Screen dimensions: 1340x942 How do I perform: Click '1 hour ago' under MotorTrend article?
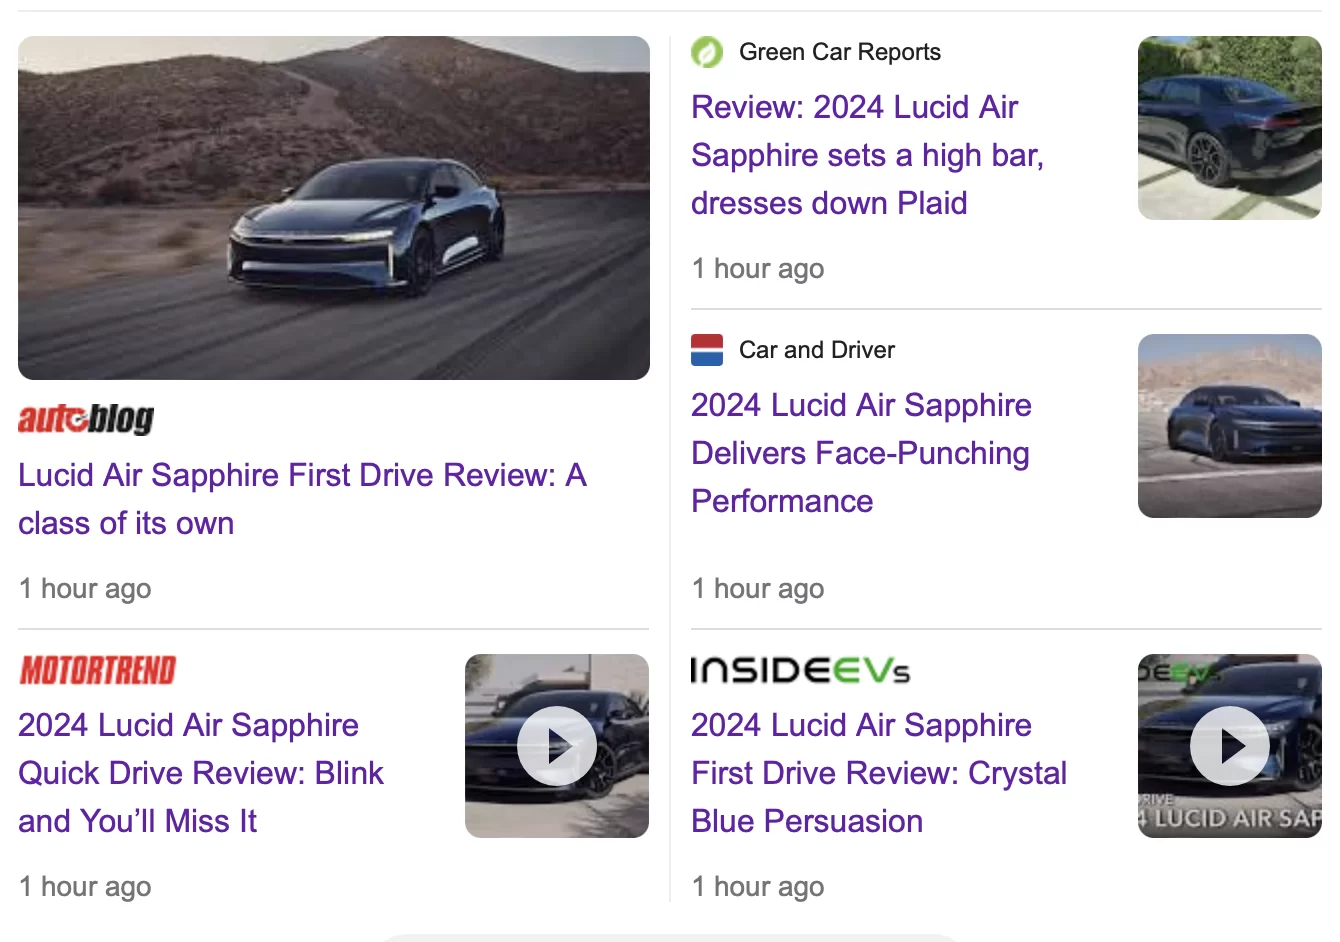(x=85, y=886)
